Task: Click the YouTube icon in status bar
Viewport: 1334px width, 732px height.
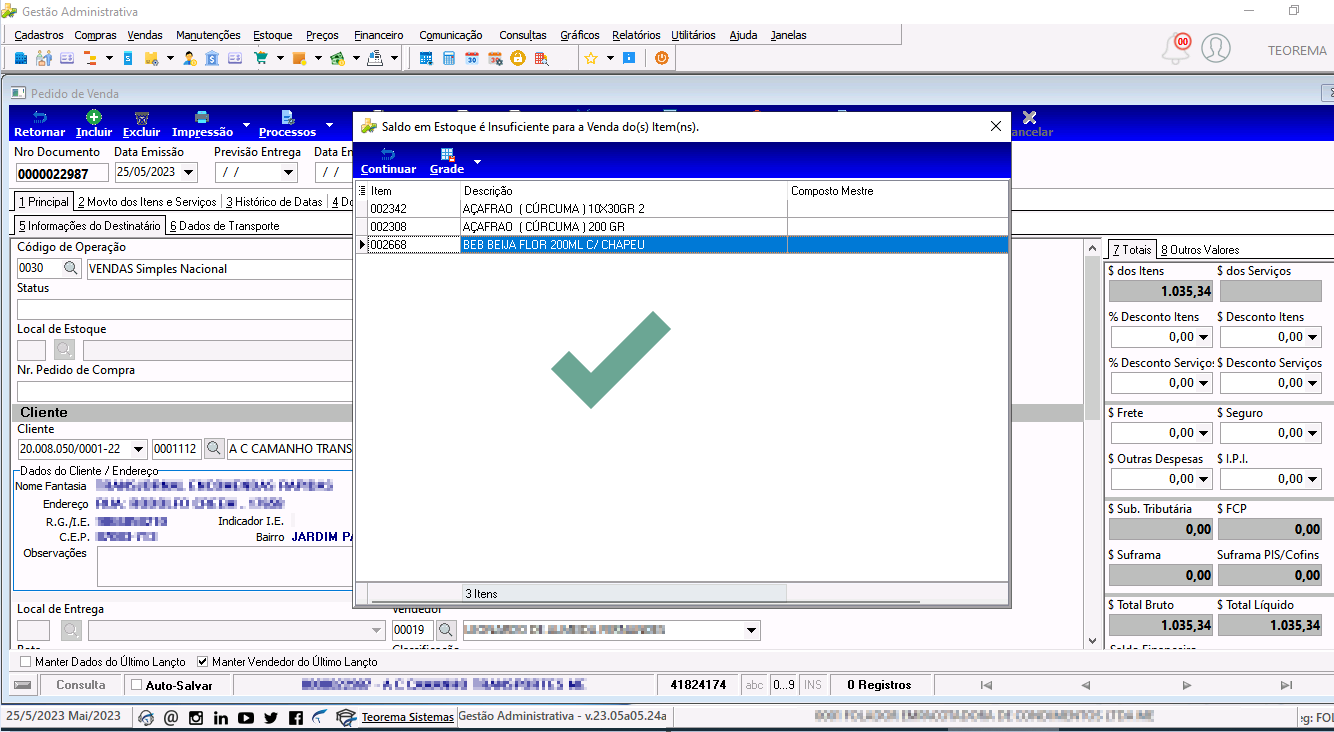Action: tap(246, 717)
